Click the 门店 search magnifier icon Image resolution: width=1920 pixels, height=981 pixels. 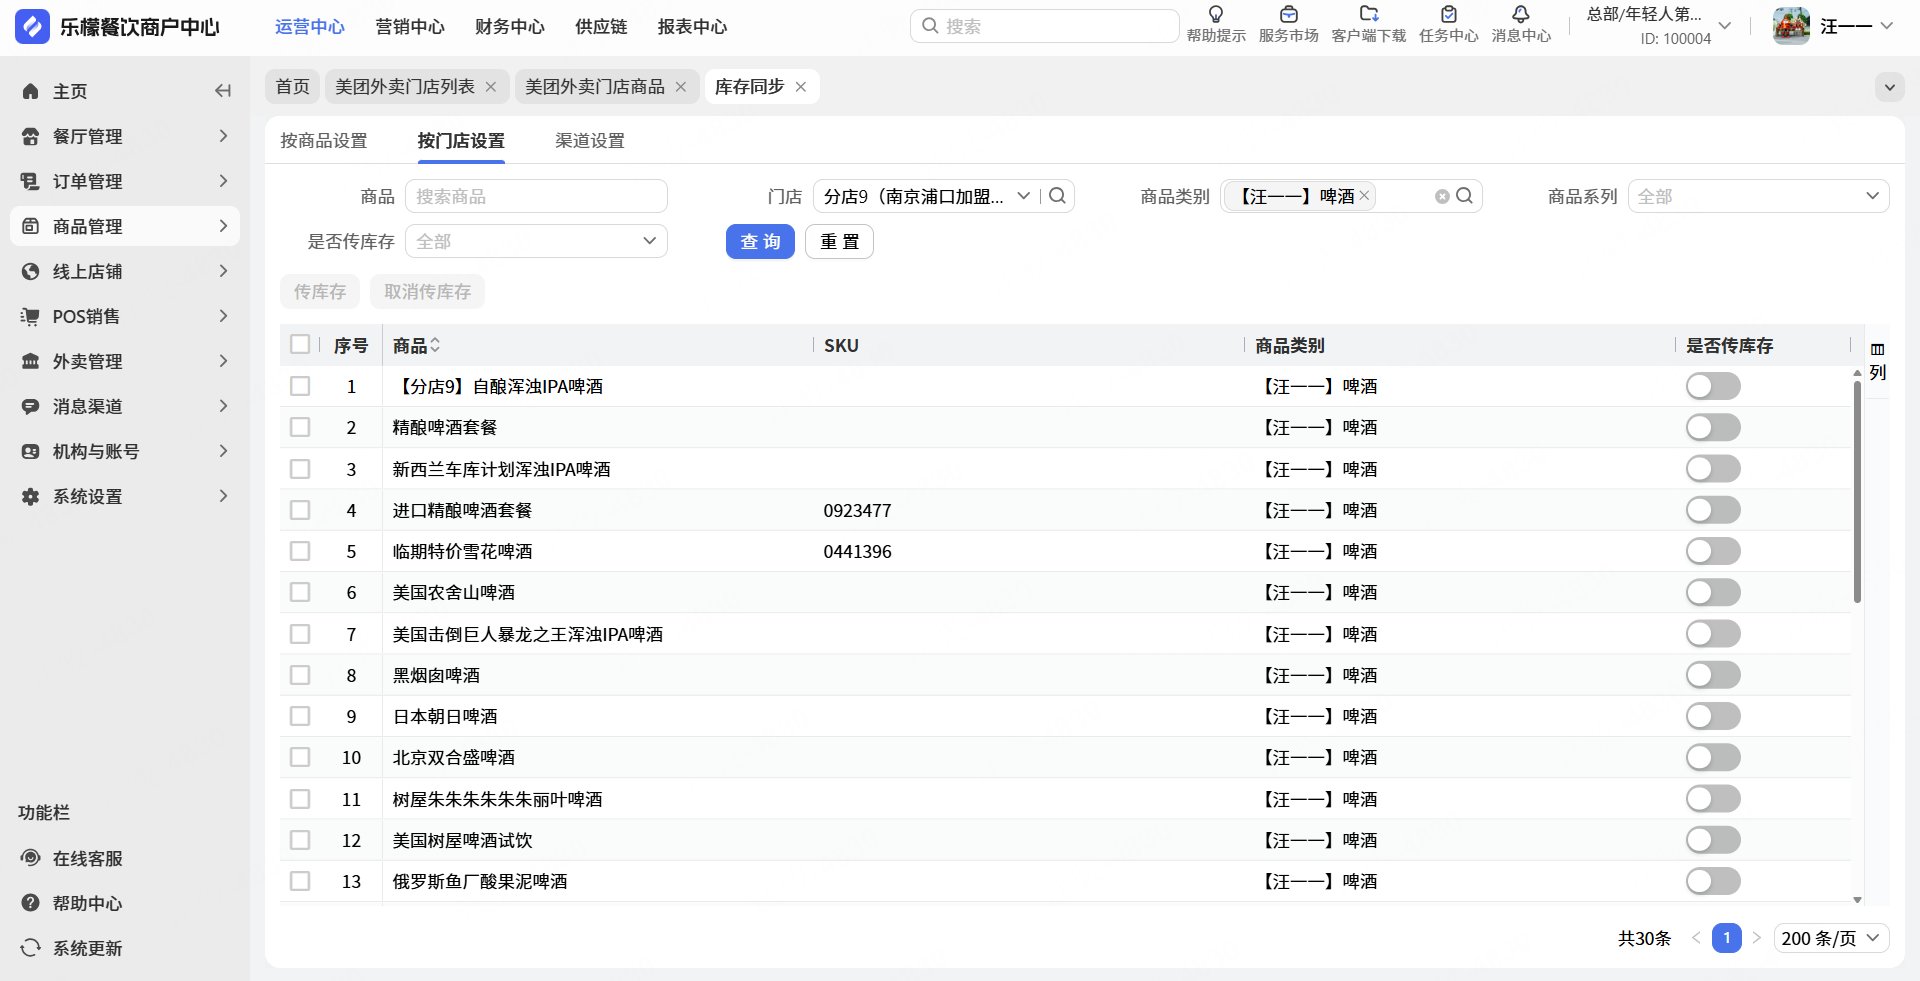(1057, 196)
